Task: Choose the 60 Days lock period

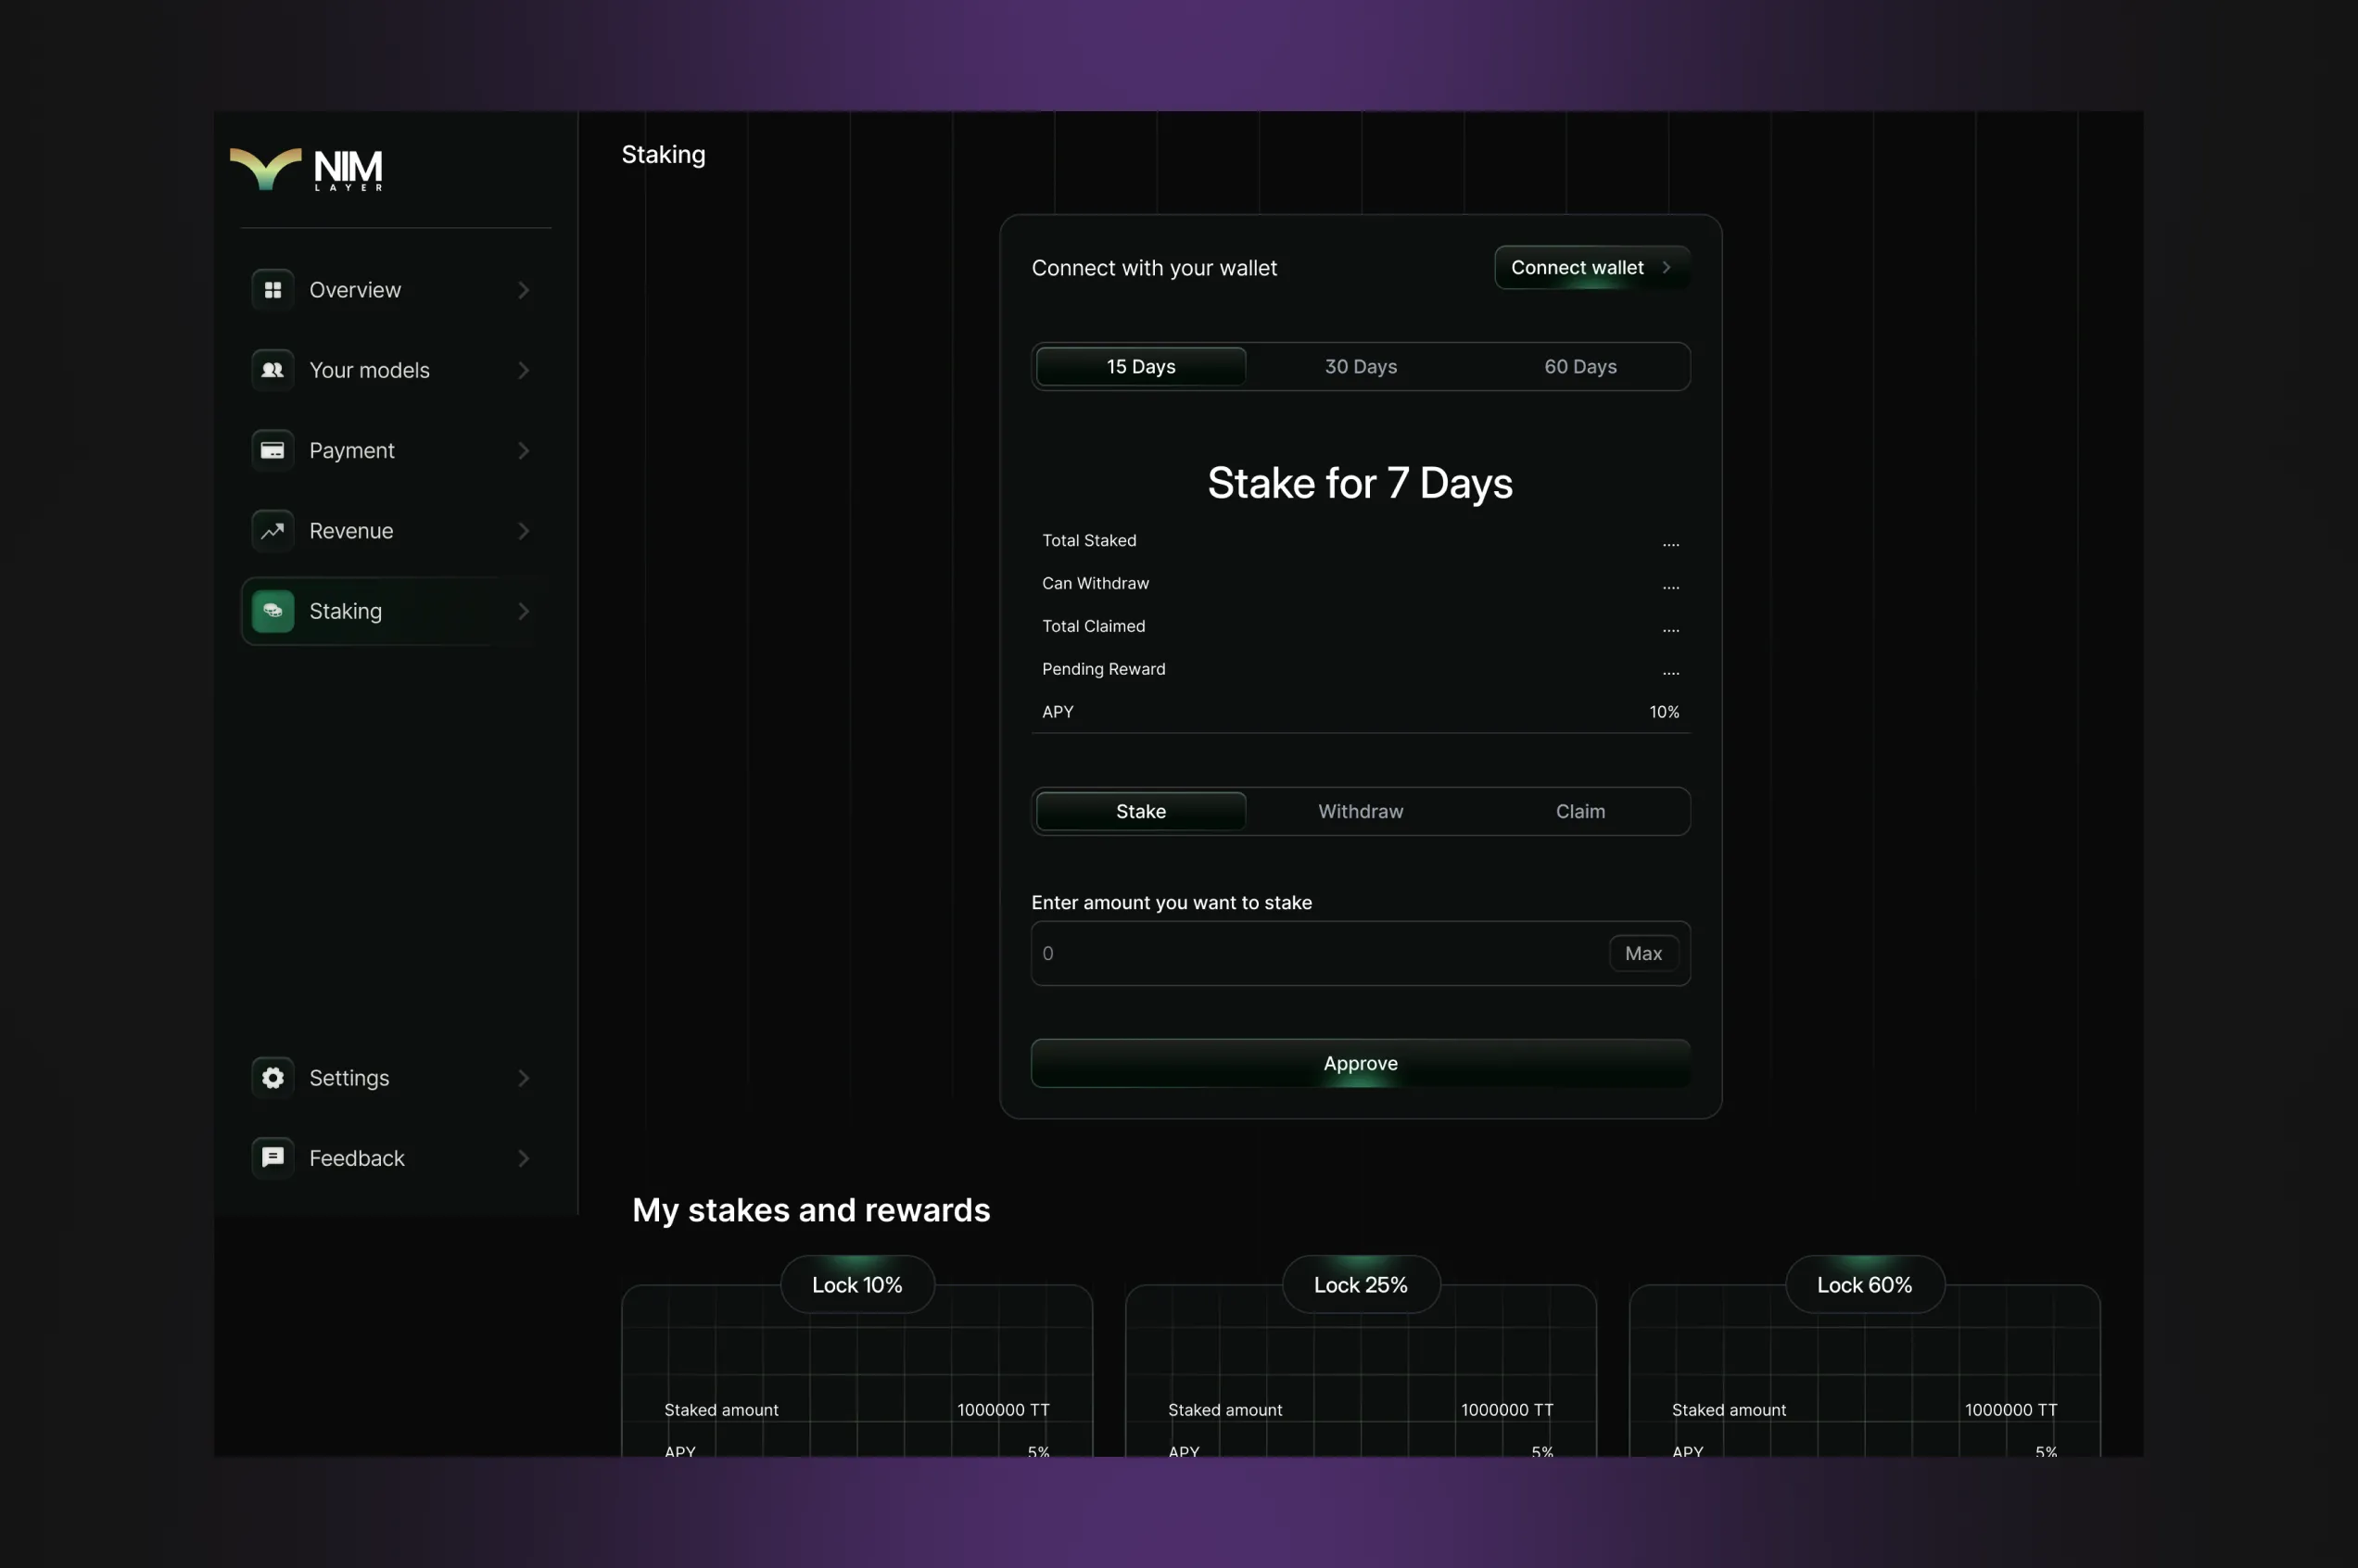Action: click(1580, 366)
